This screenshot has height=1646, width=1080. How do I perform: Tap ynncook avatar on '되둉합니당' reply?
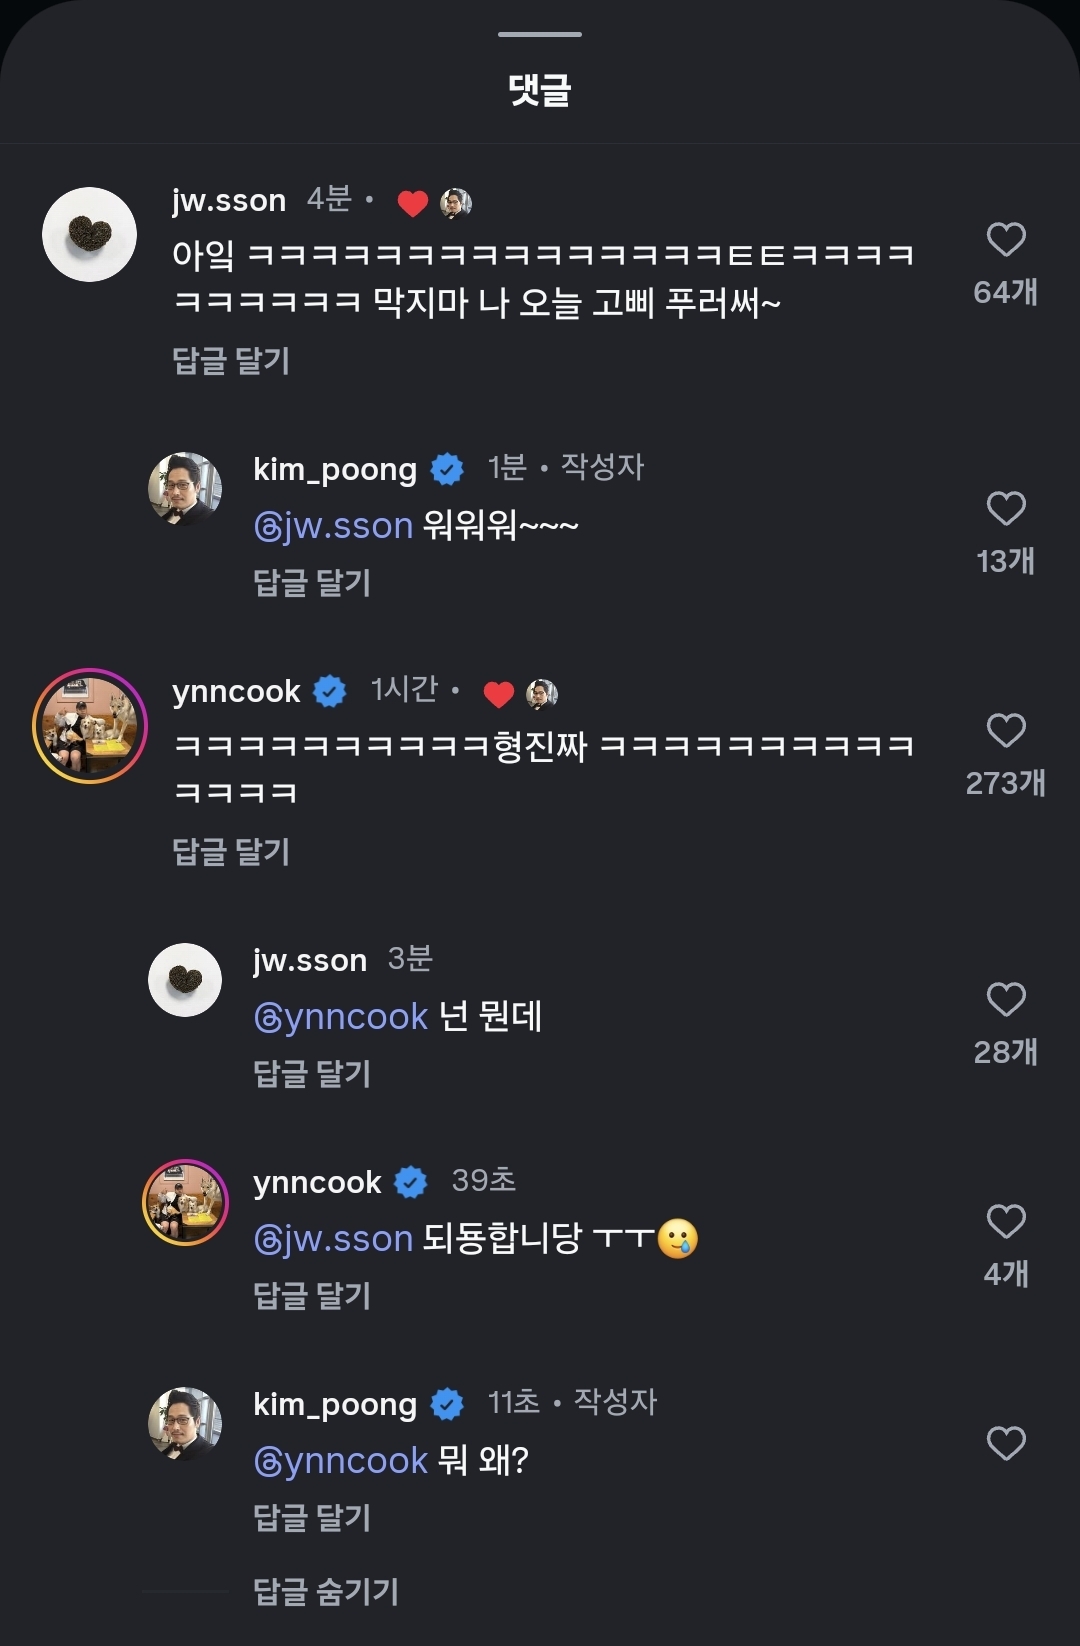click(x=185, y=1202)
